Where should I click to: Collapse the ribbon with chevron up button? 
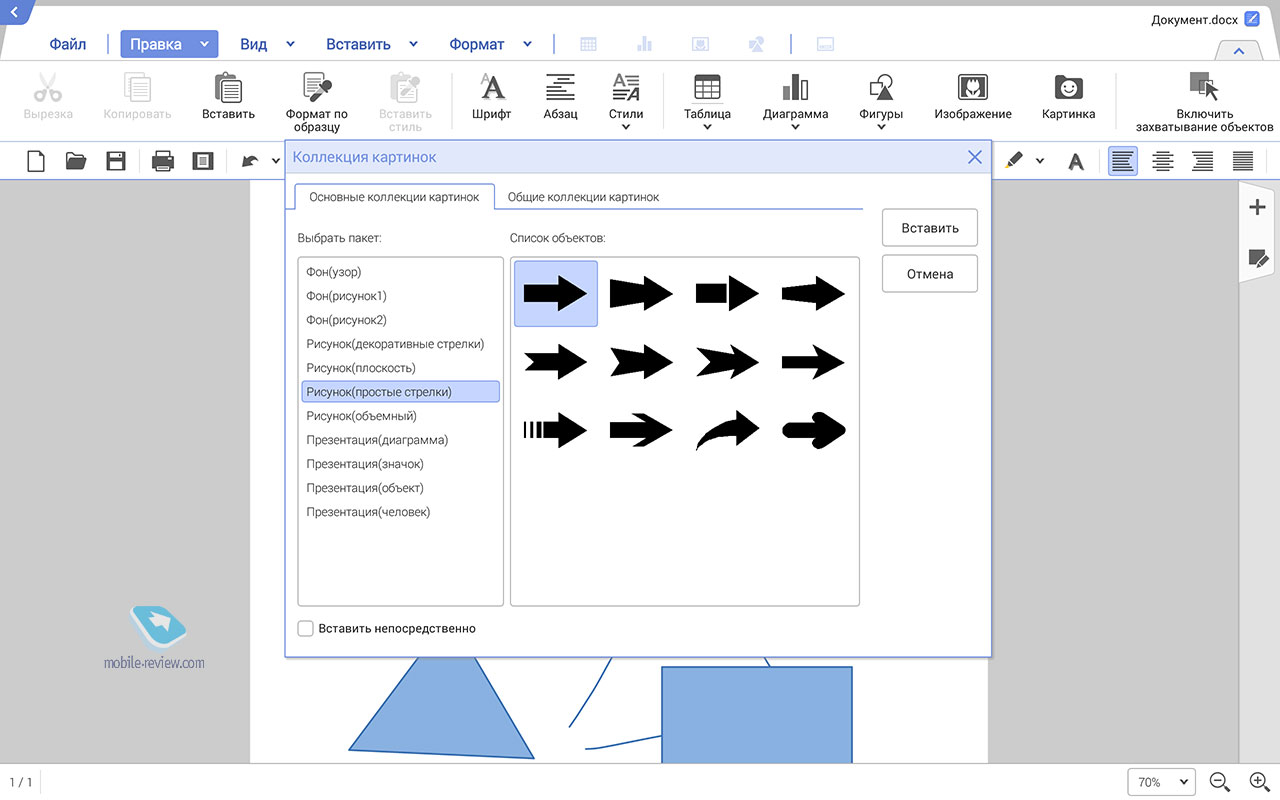(x=1238, y=51)
